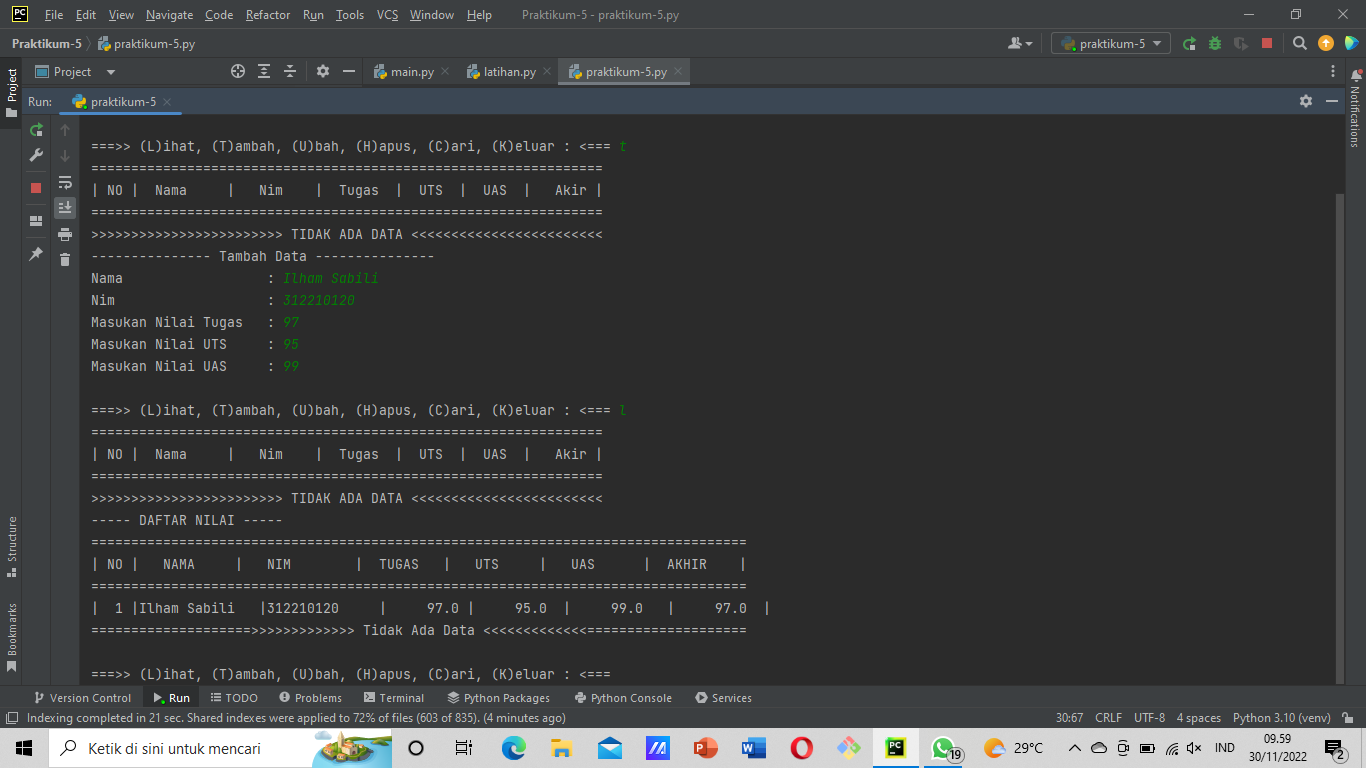Pin the Run tab
This screenshot has height=768, width=1366.
point(36,254)
